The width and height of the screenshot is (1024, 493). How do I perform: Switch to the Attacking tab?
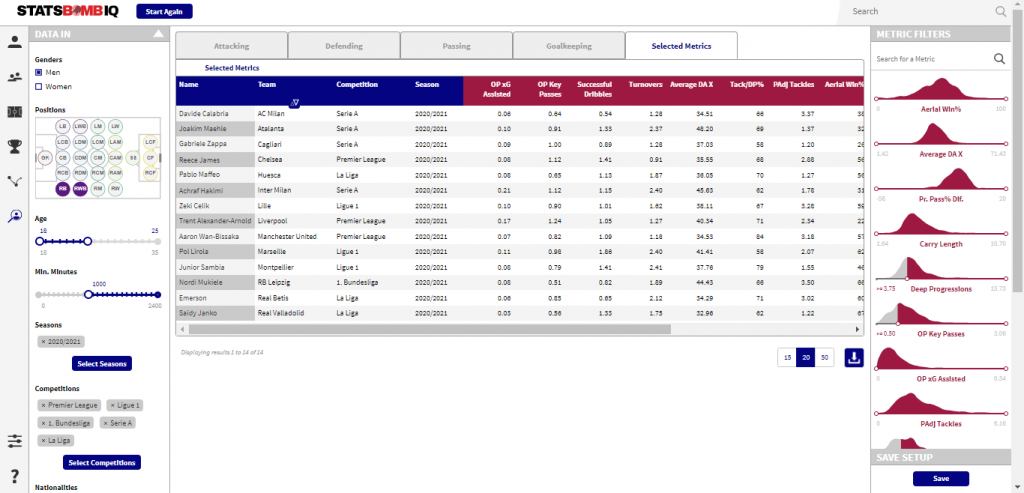[231, 46]
